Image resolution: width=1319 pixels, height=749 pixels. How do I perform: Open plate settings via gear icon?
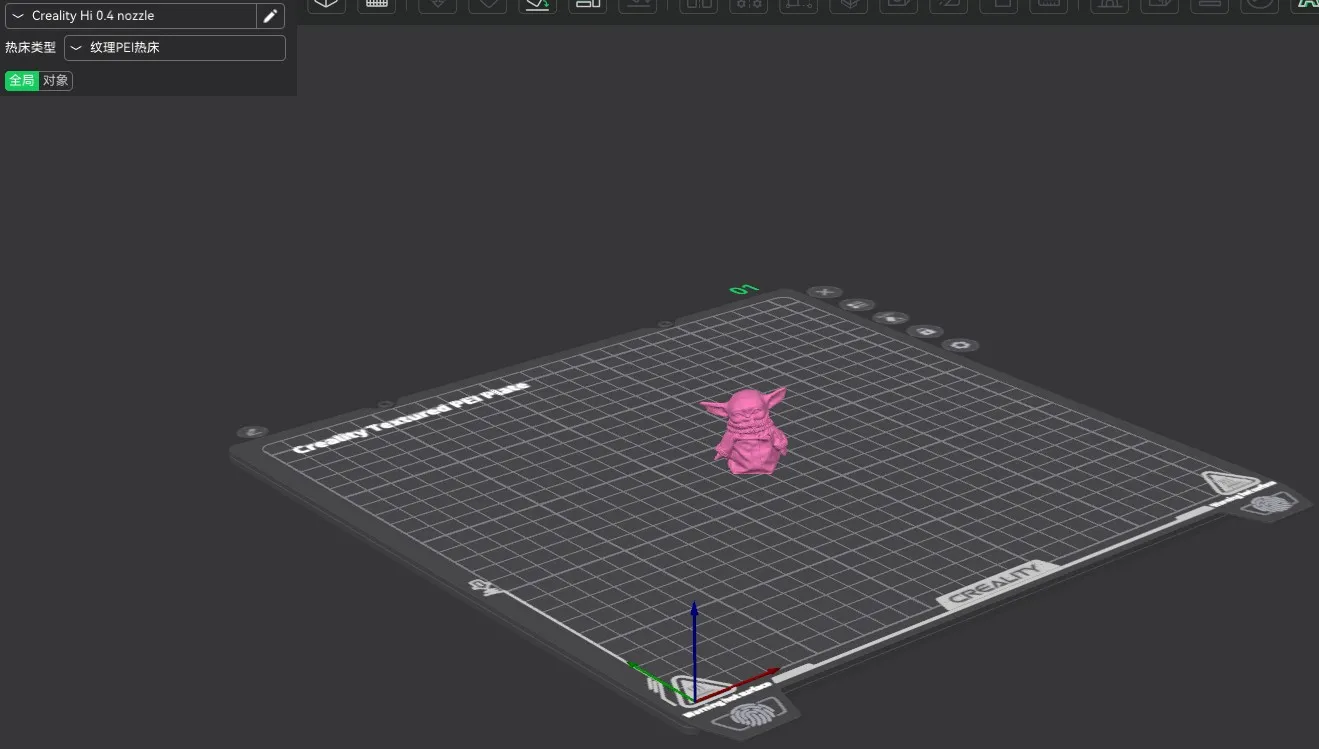(x=961, y=345)
